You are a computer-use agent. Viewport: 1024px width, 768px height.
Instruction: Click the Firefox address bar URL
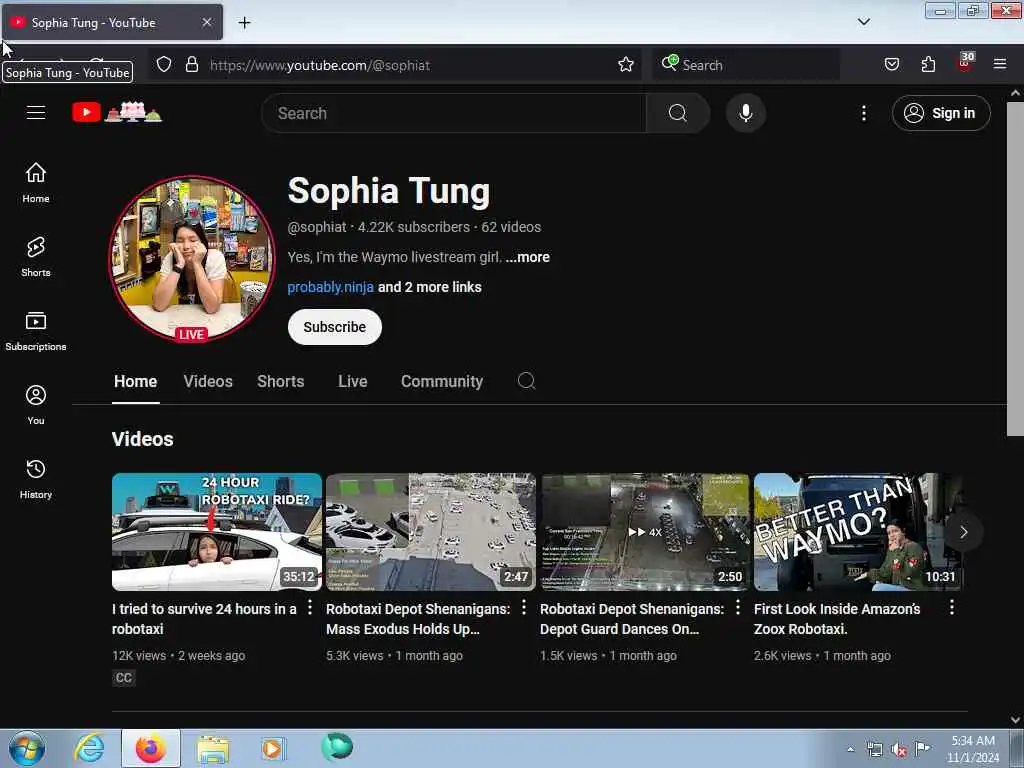[x=319, y=65]
